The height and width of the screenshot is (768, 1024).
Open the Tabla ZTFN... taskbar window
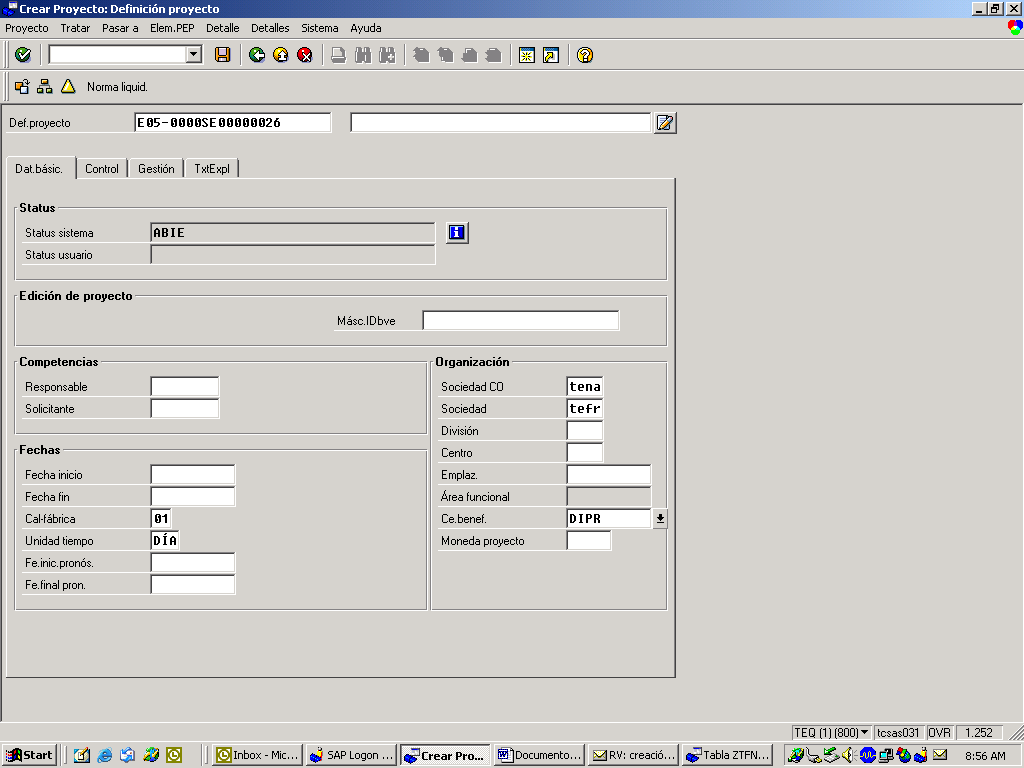[728, 755]
